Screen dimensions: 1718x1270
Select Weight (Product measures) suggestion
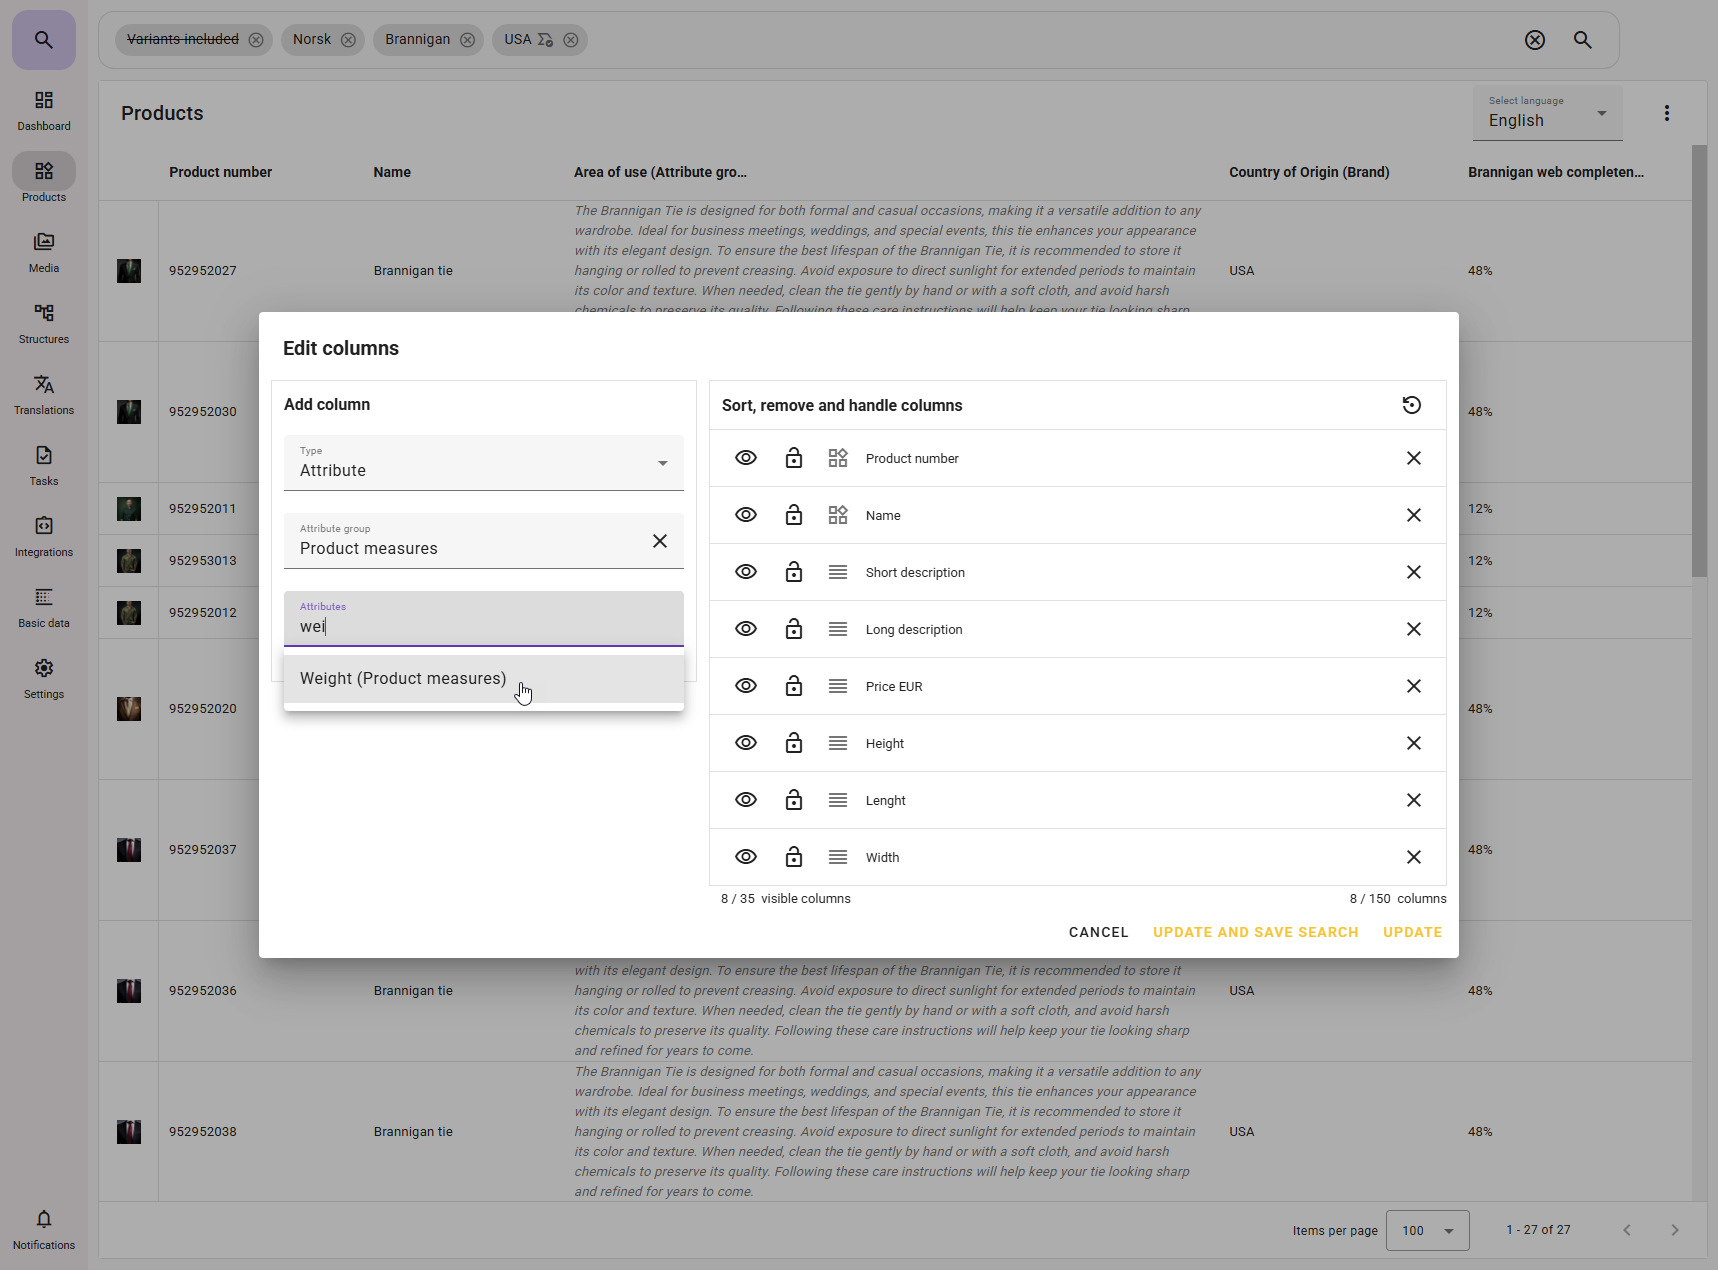pos(403,679)
